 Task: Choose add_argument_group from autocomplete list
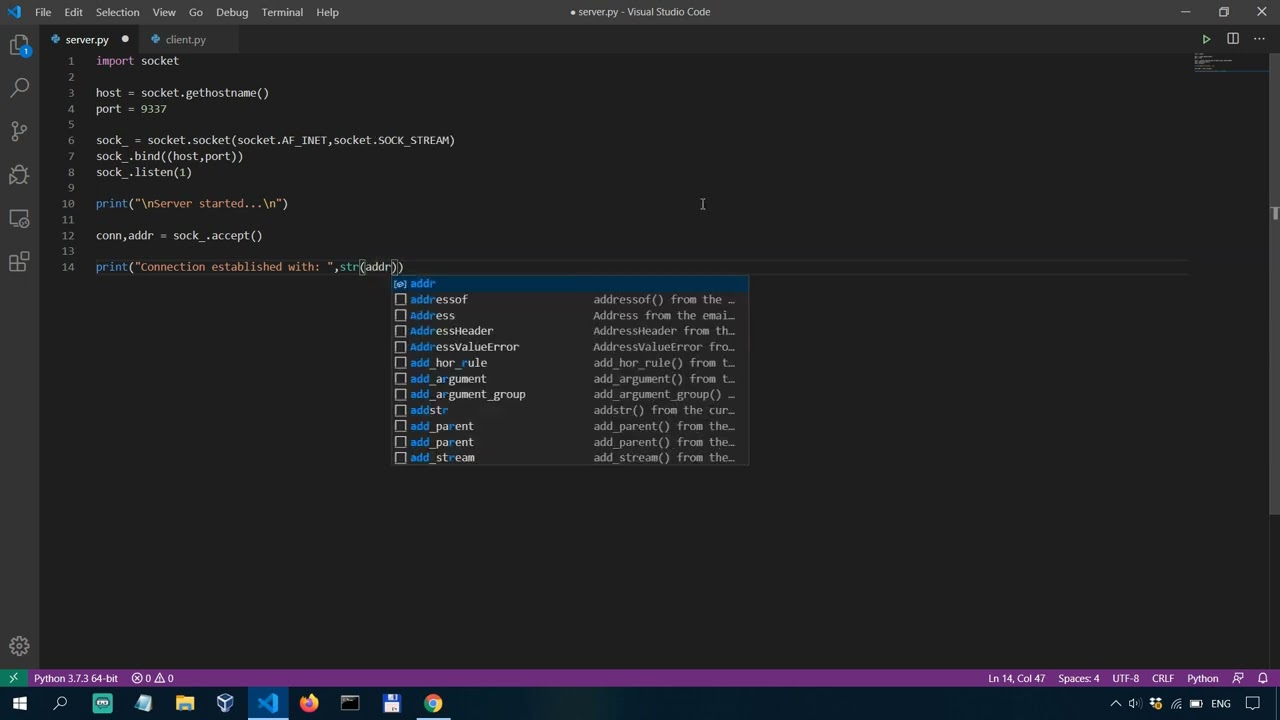pyautogui.click(x=467, y=394)
